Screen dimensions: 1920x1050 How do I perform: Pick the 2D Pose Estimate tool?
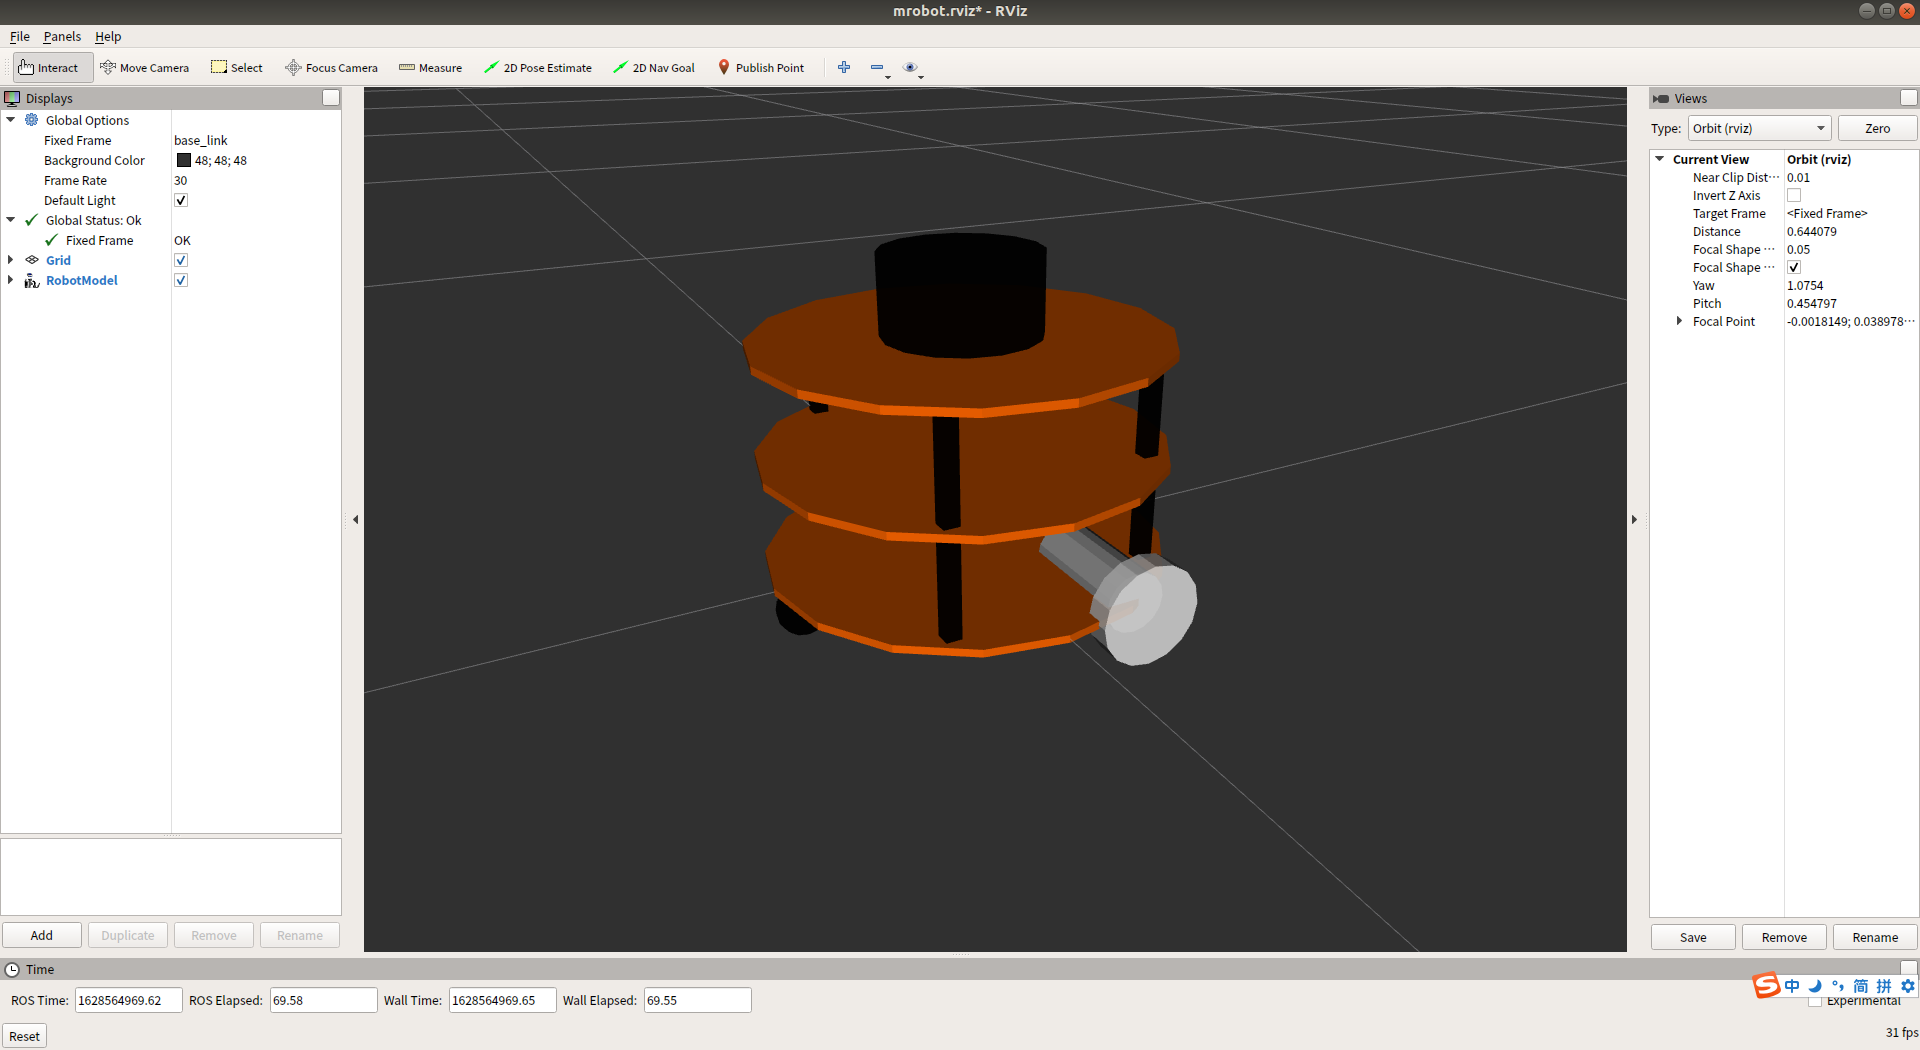click(538, 68)
